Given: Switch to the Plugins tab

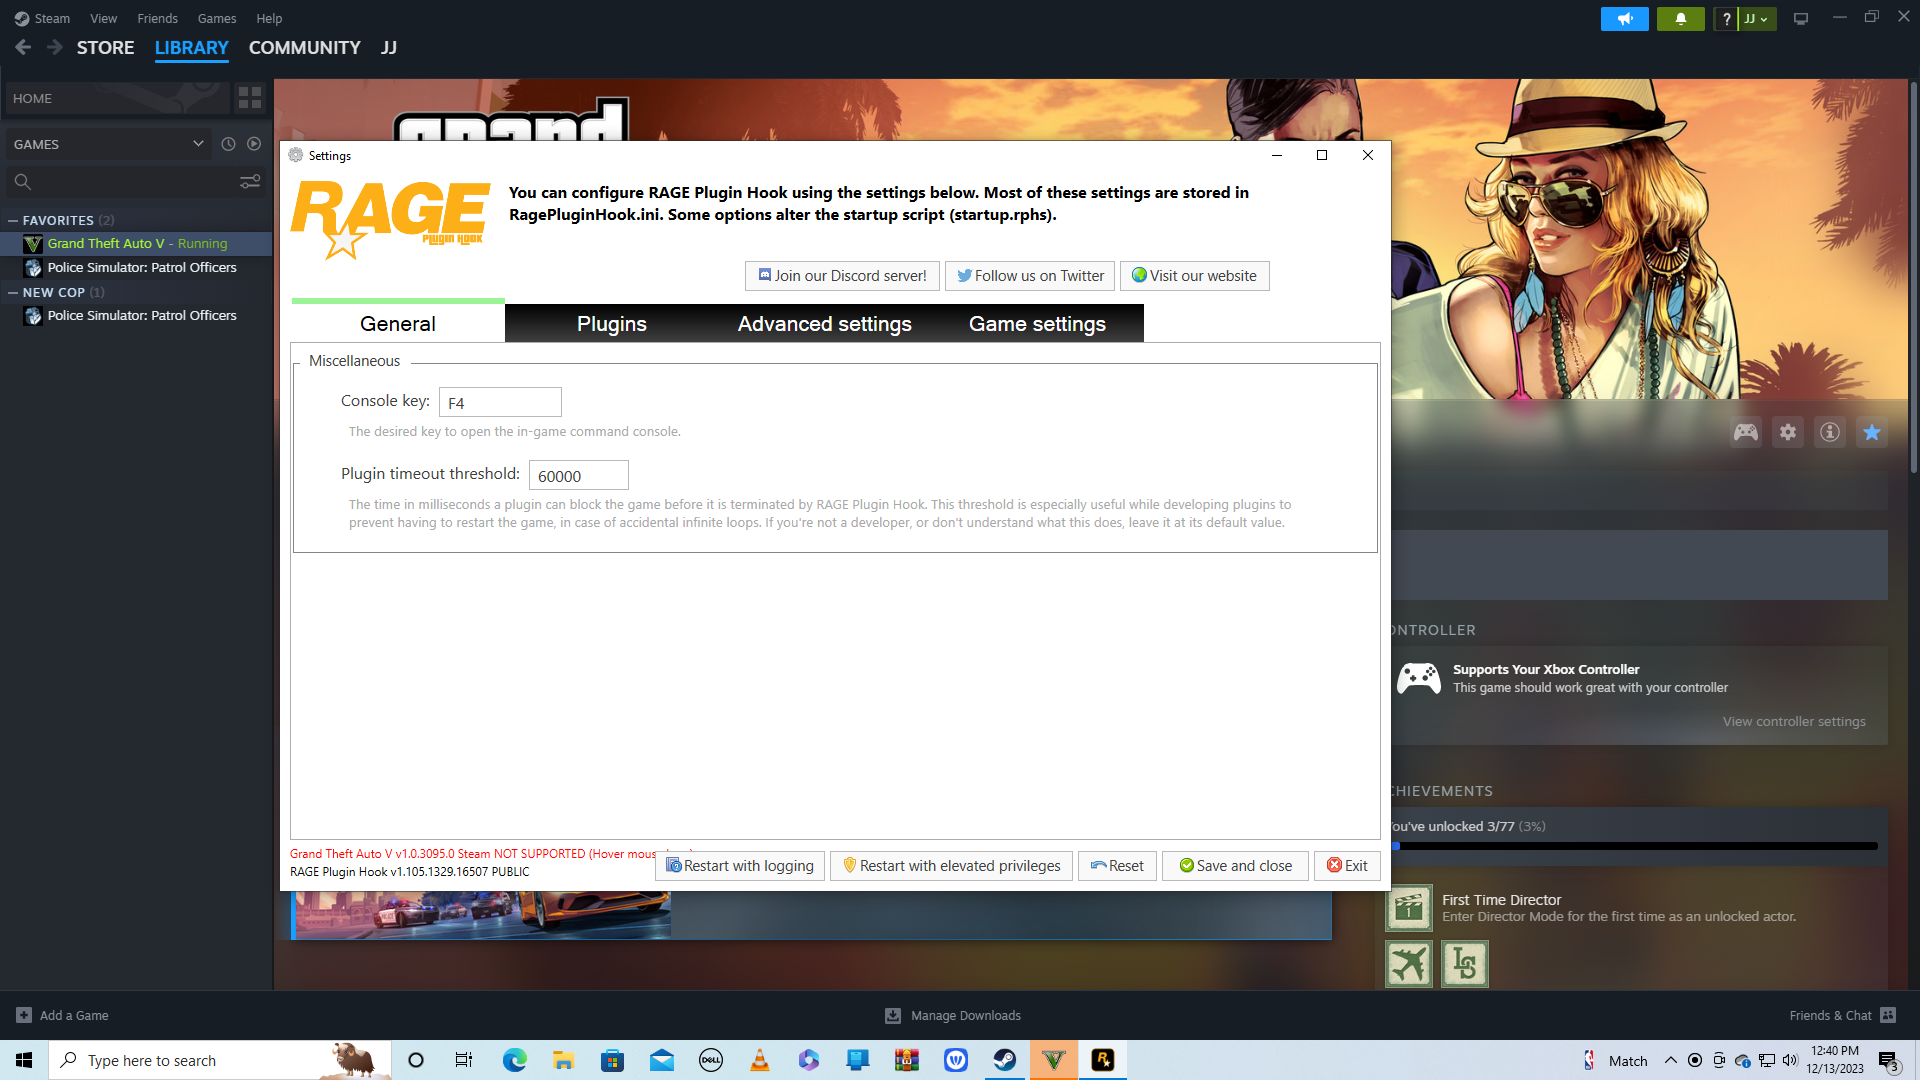Looking at the screenshot, I should pyautogui.click(x=611, y=324).
